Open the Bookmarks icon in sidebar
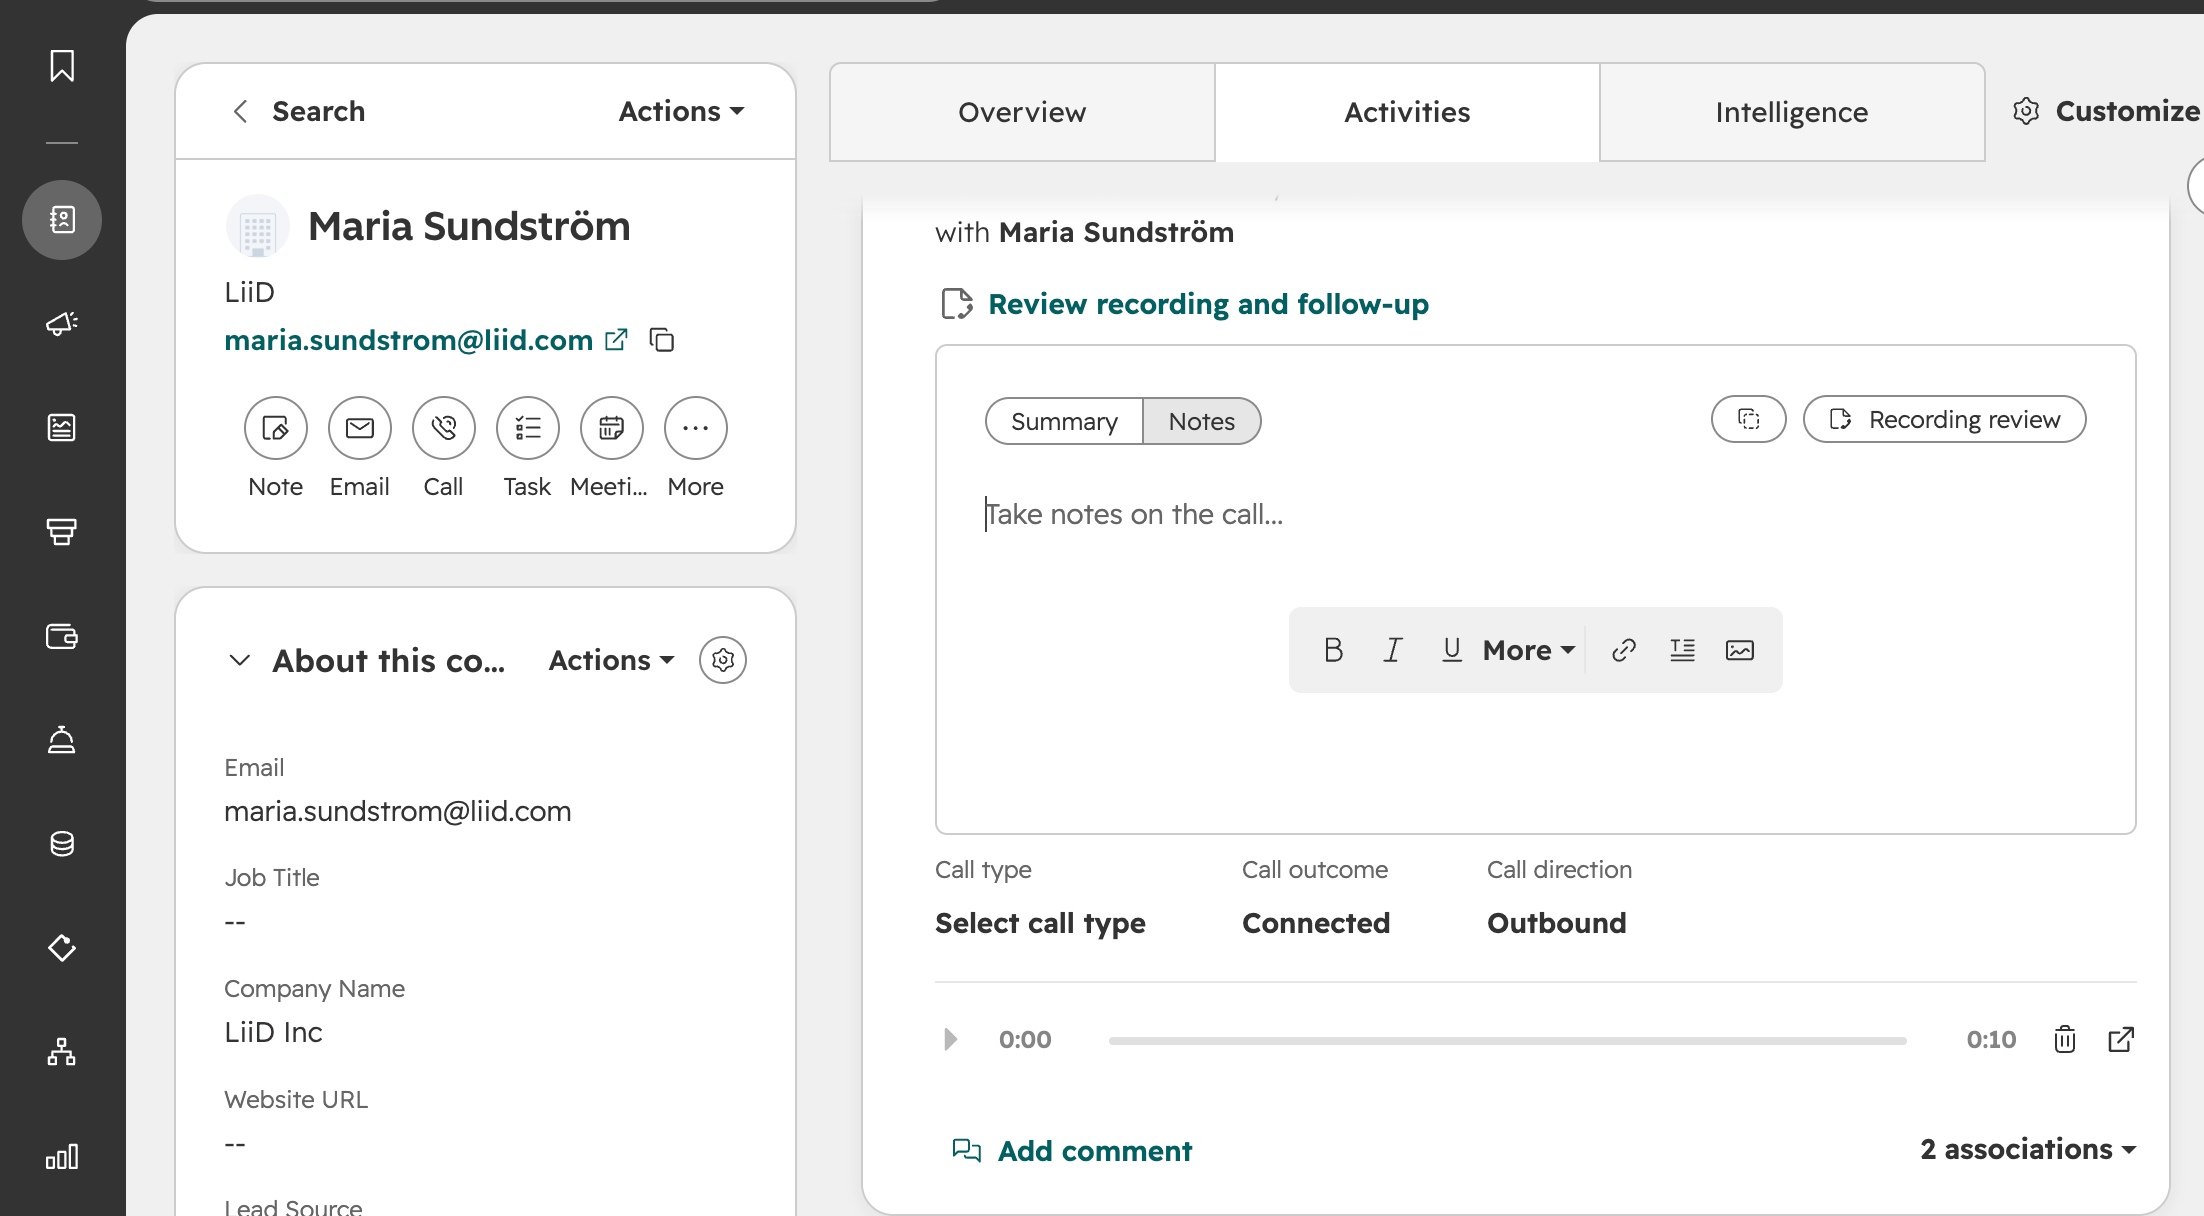Viewport: 2204px width, 1216px height. [x=62, y=66]
